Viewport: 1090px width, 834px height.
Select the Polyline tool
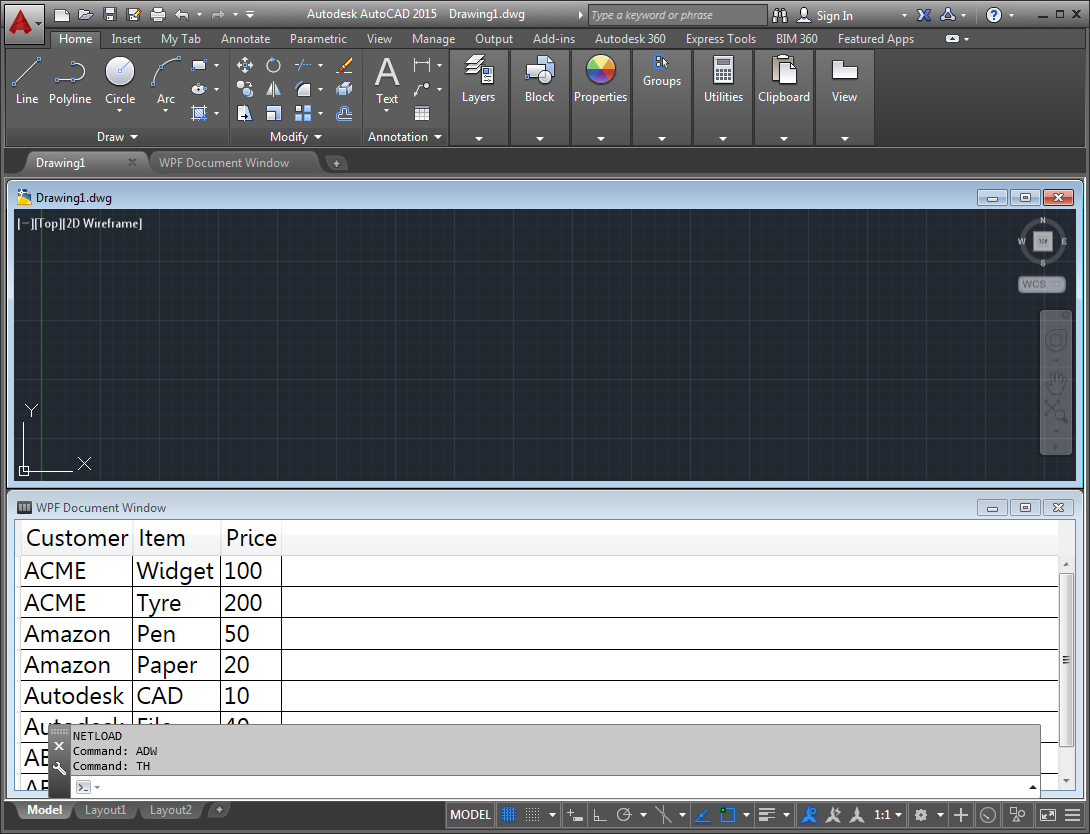[70, 80]
